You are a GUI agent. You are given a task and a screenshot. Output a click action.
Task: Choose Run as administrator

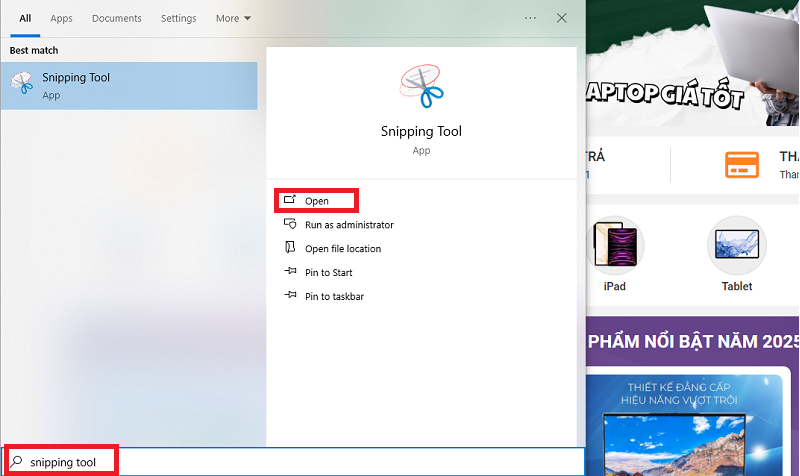pyautogui.click(x=349, y=225)
